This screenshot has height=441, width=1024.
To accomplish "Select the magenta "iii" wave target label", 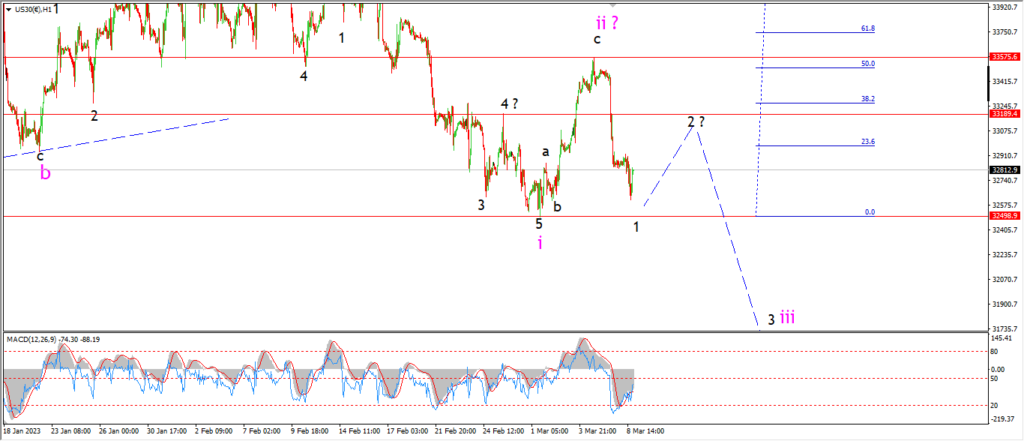I will [x=788, y=318].
